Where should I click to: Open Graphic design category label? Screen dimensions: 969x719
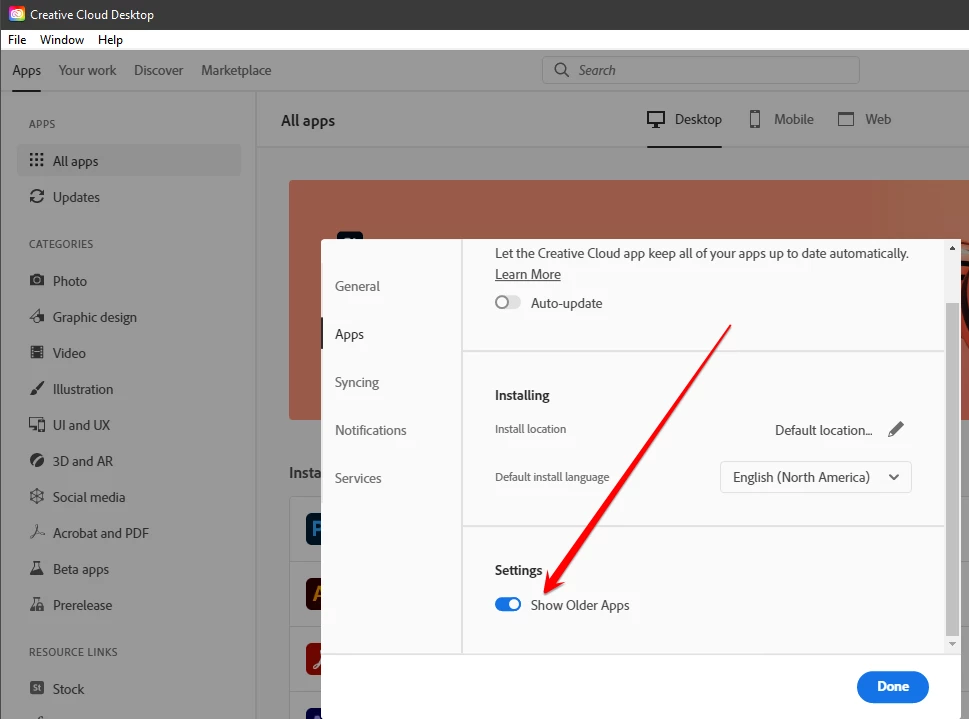95,317
